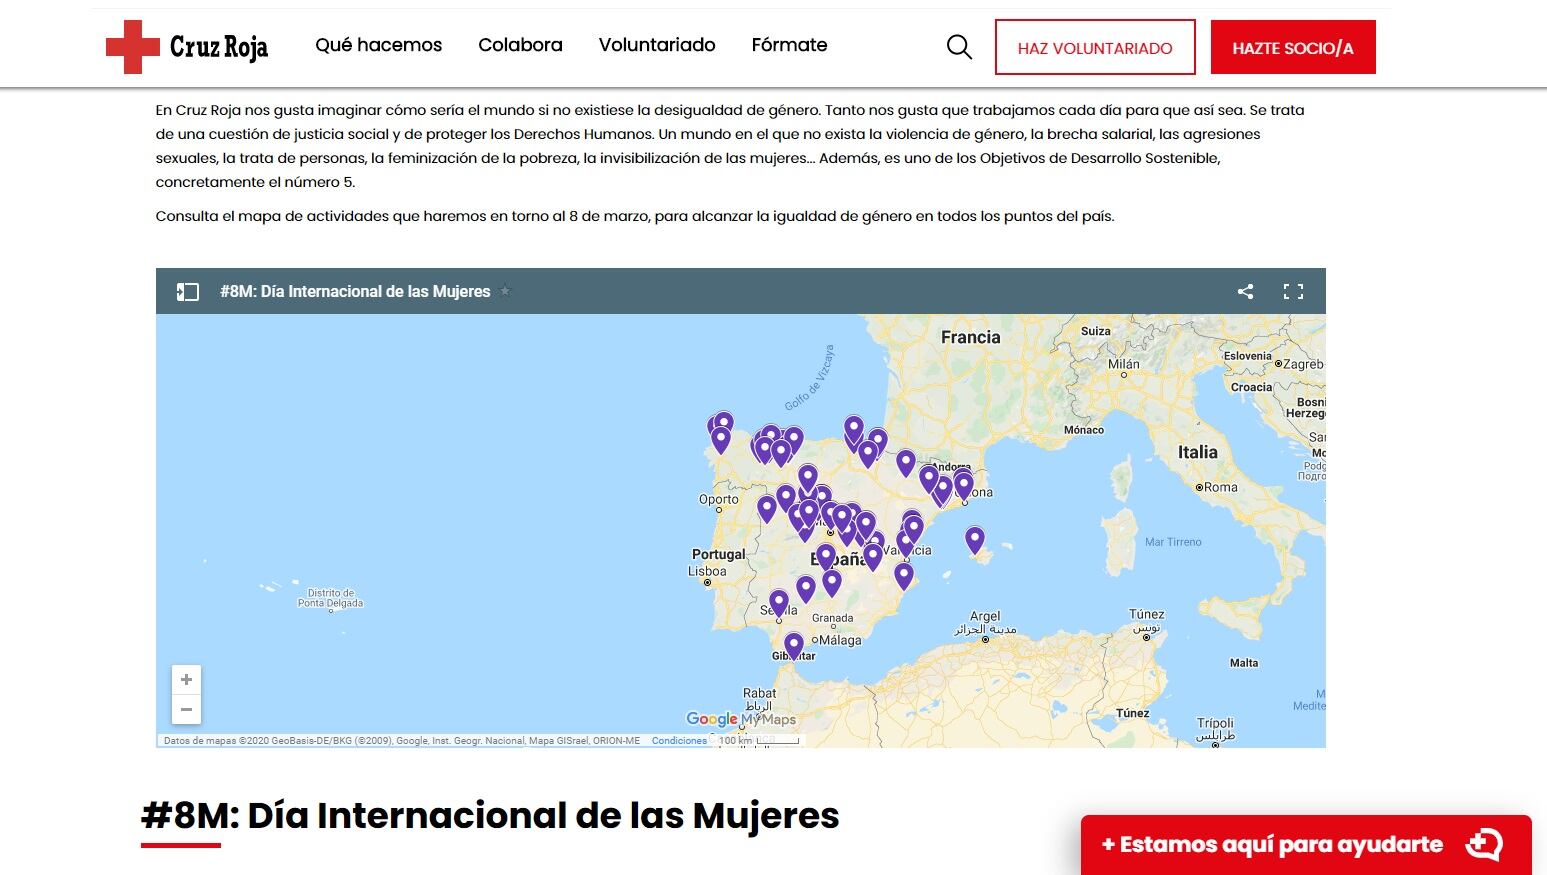The width and height of the screenshot is (1547, 875).
Task: Open the Voluntariado menu
Action: (657, 45)
